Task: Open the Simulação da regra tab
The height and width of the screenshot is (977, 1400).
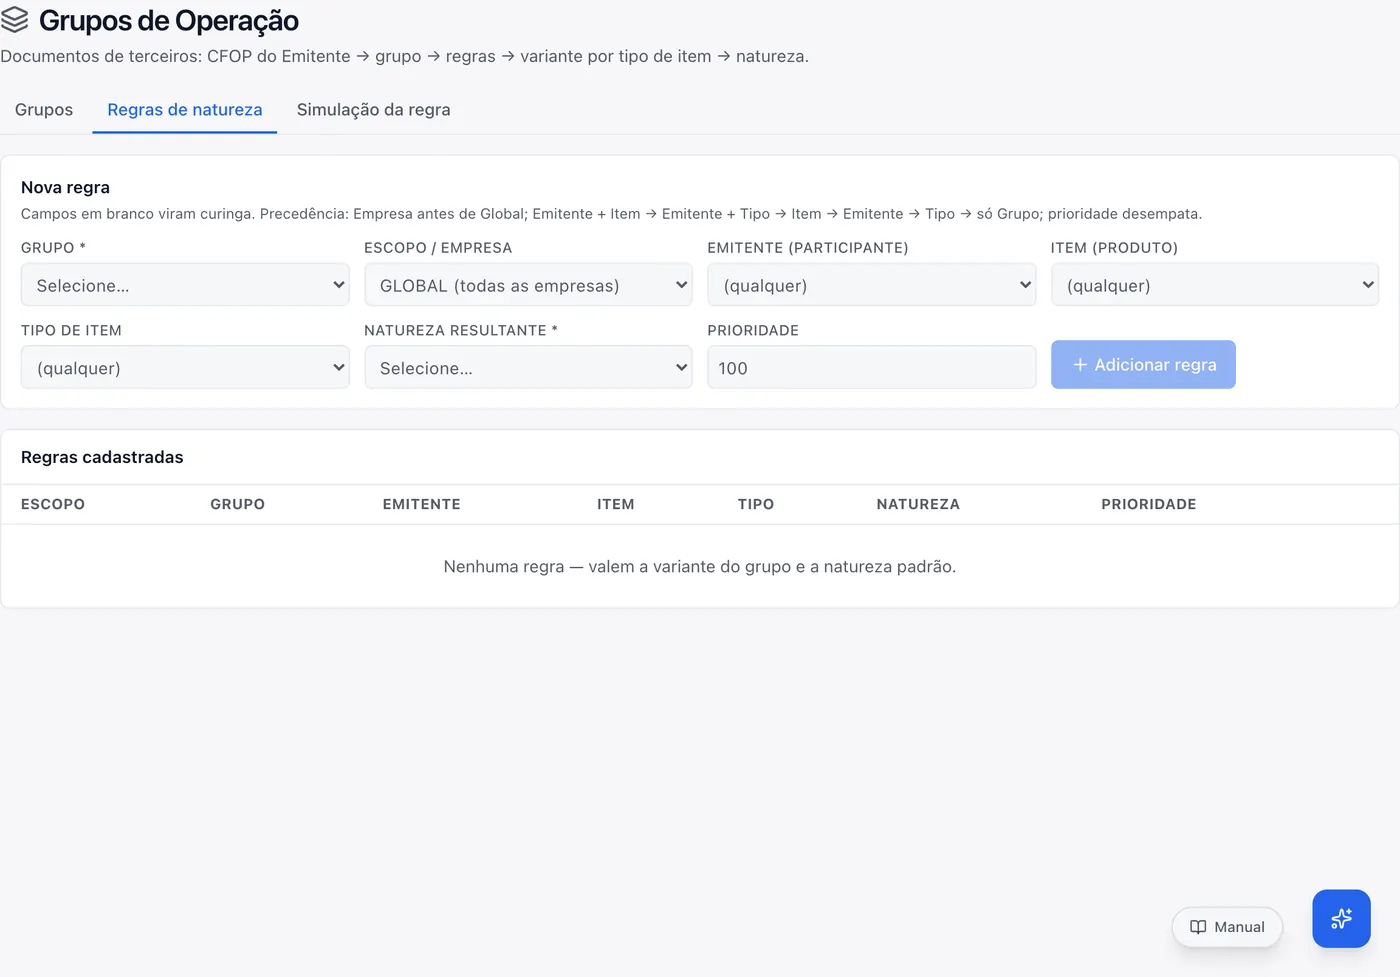Action: point(374,110)
